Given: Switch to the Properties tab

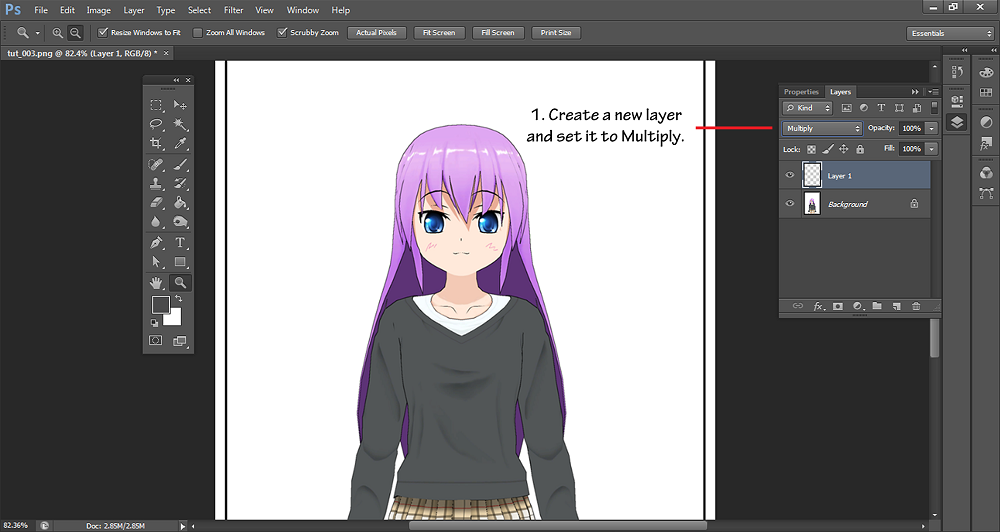Looking at the screenshot, I should [801, 92].
